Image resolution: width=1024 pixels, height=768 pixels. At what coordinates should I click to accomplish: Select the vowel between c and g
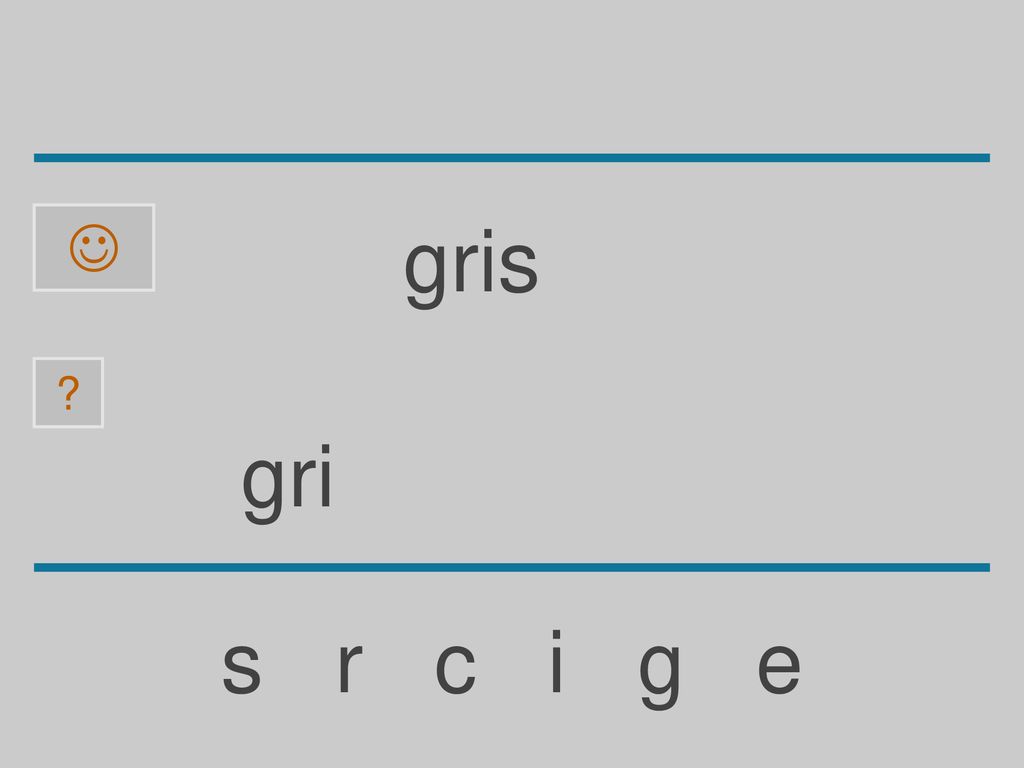(x=556, y=661)
